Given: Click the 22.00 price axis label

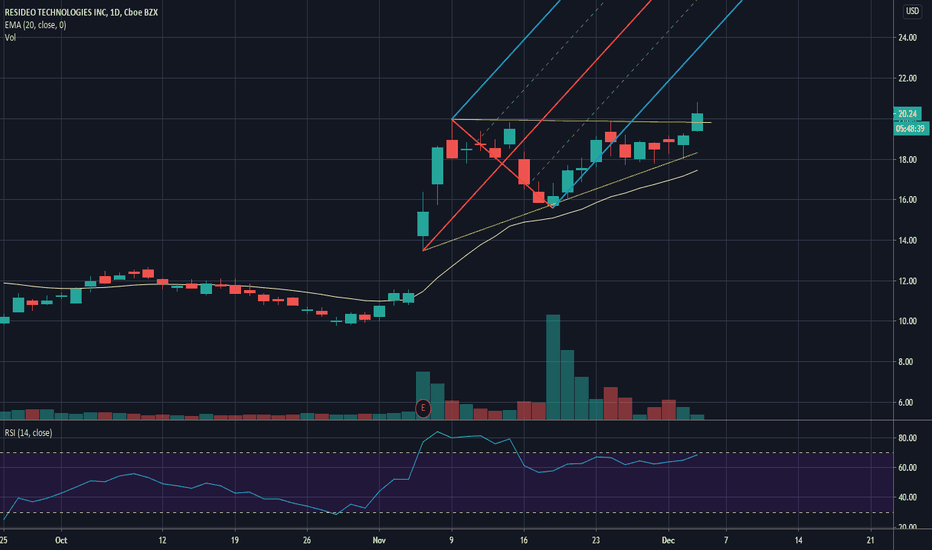Looking at the screenshot, I should point(907,78).
